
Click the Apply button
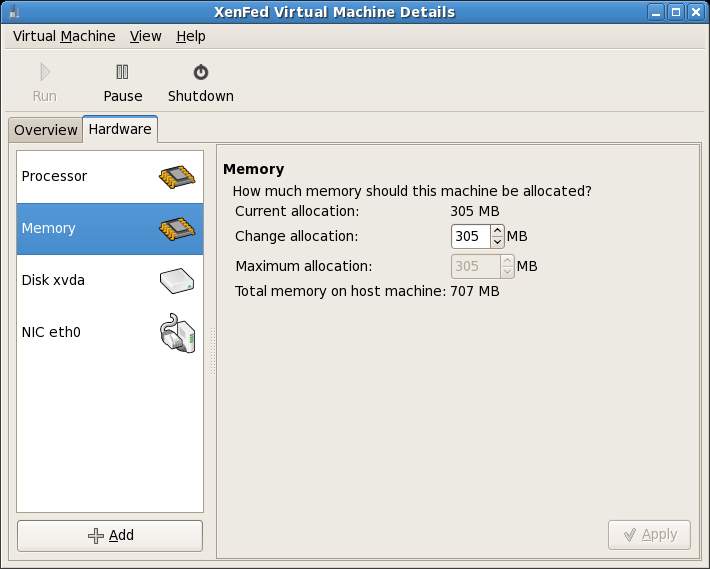point(648,535)
